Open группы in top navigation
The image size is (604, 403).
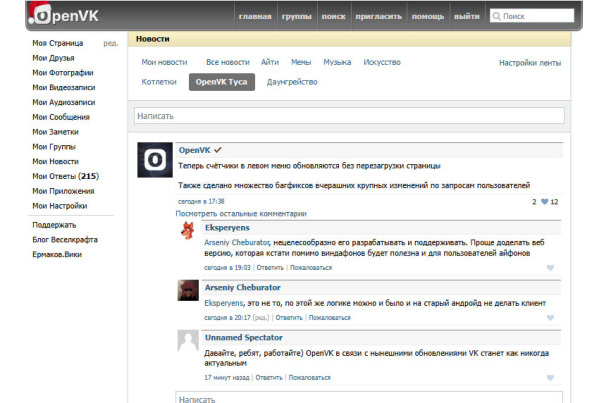pyautogui.click(x=297, y=17)
